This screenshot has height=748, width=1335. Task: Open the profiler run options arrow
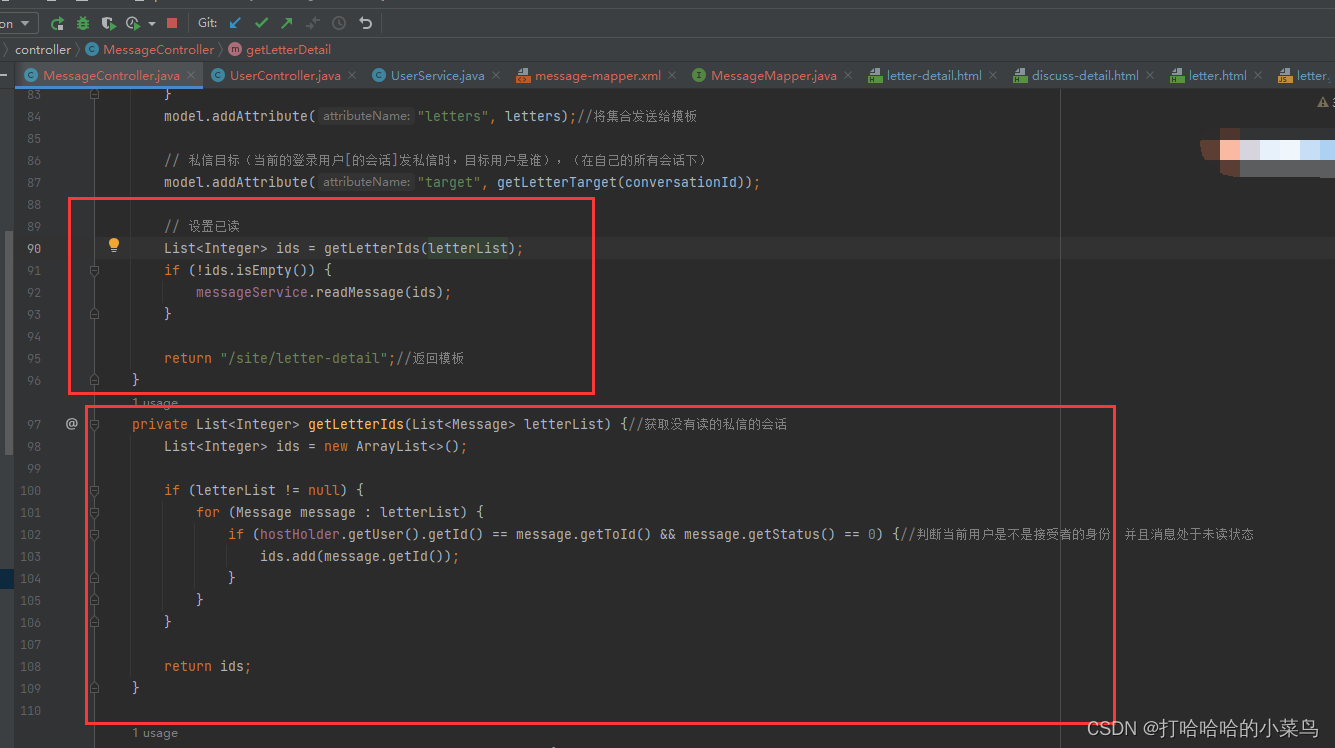pos(152,23)
